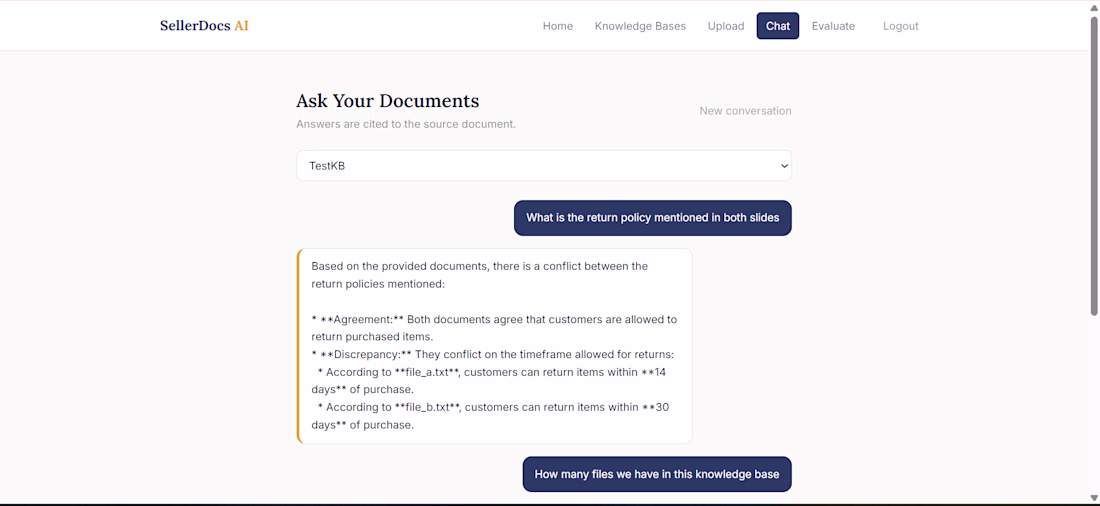Select the Chat tab
Viewport: 1100px width, 506px height.
778,26
